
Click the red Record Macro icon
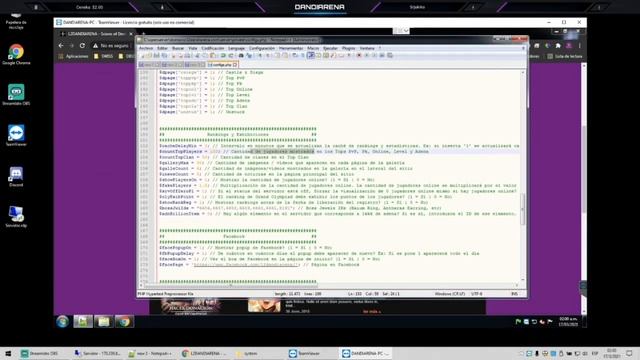[x=359, y=56]
